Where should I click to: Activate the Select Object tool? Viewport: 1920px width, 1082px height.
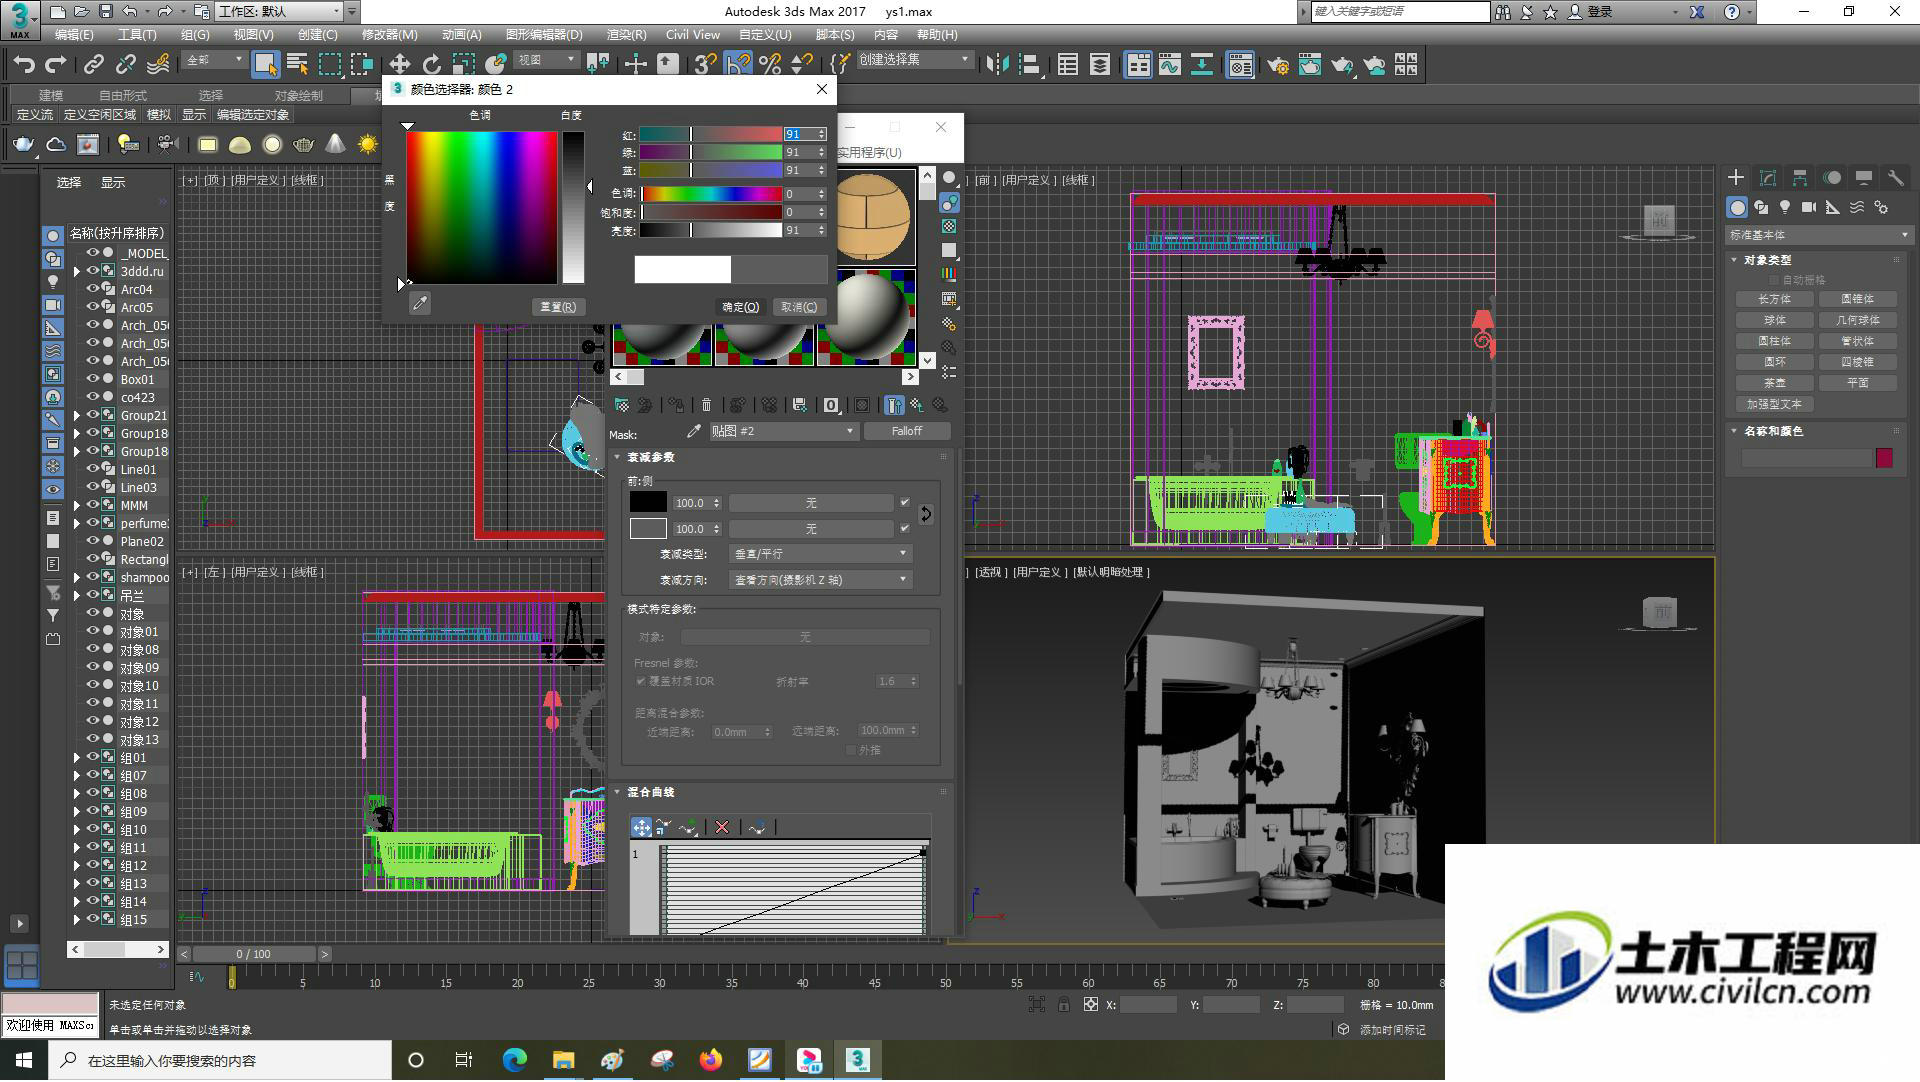click(x=265, y=65)
